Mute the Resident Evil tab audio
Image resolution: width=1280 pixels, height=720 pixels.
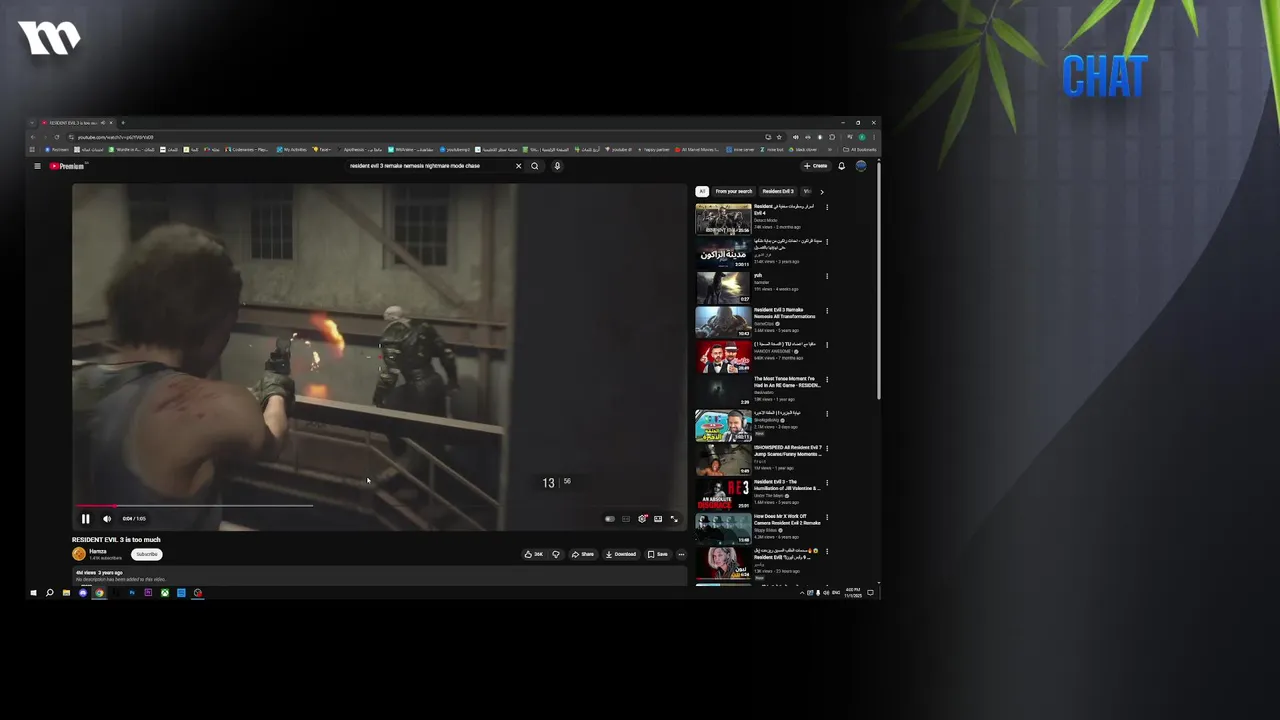(103, 123)
